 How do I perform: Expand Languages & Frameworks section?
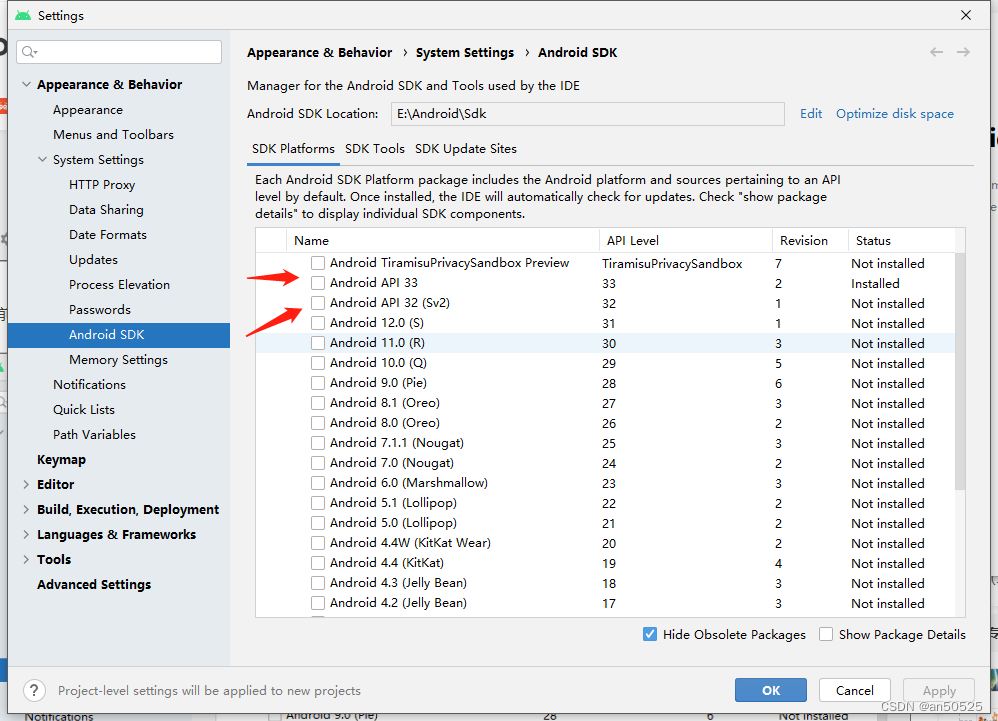[26, 535]
